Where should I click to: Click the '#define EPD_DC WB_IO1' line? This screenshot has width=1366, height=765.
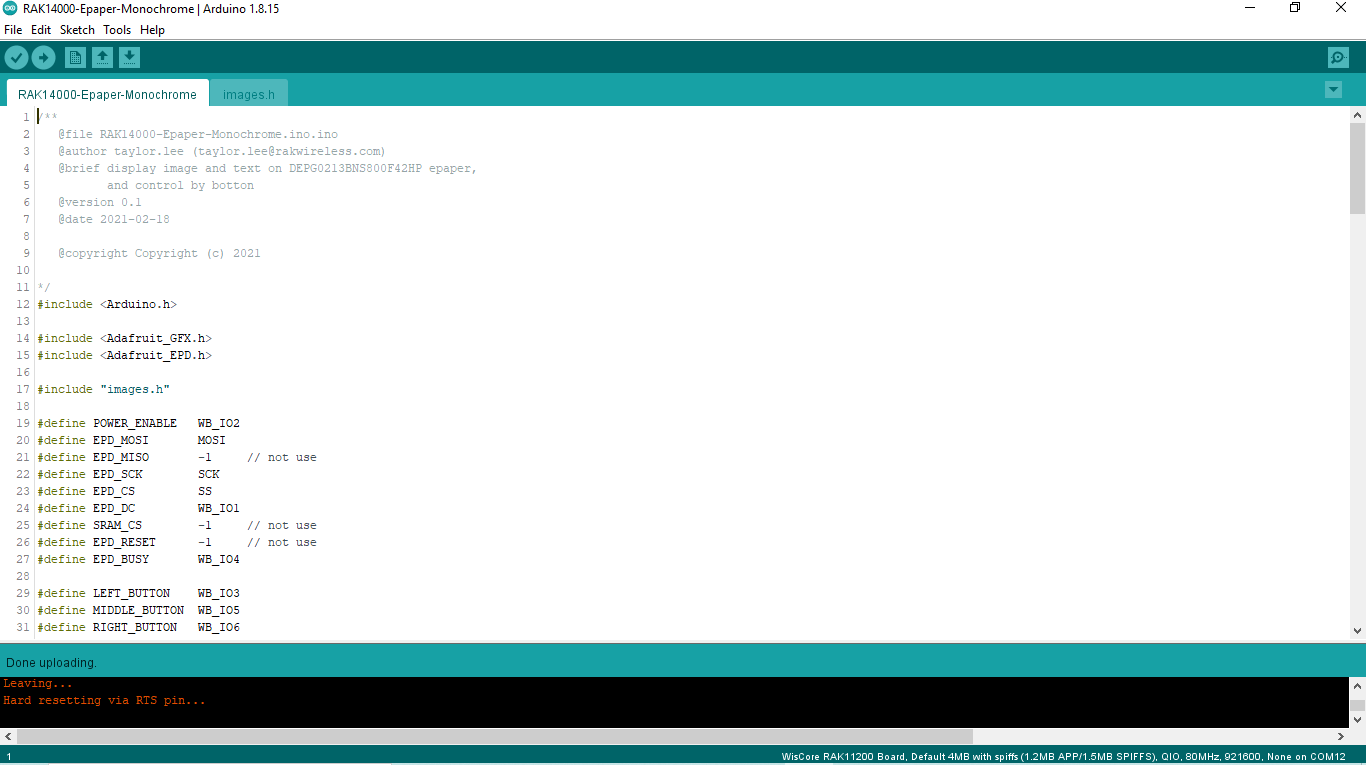[138, 508]
